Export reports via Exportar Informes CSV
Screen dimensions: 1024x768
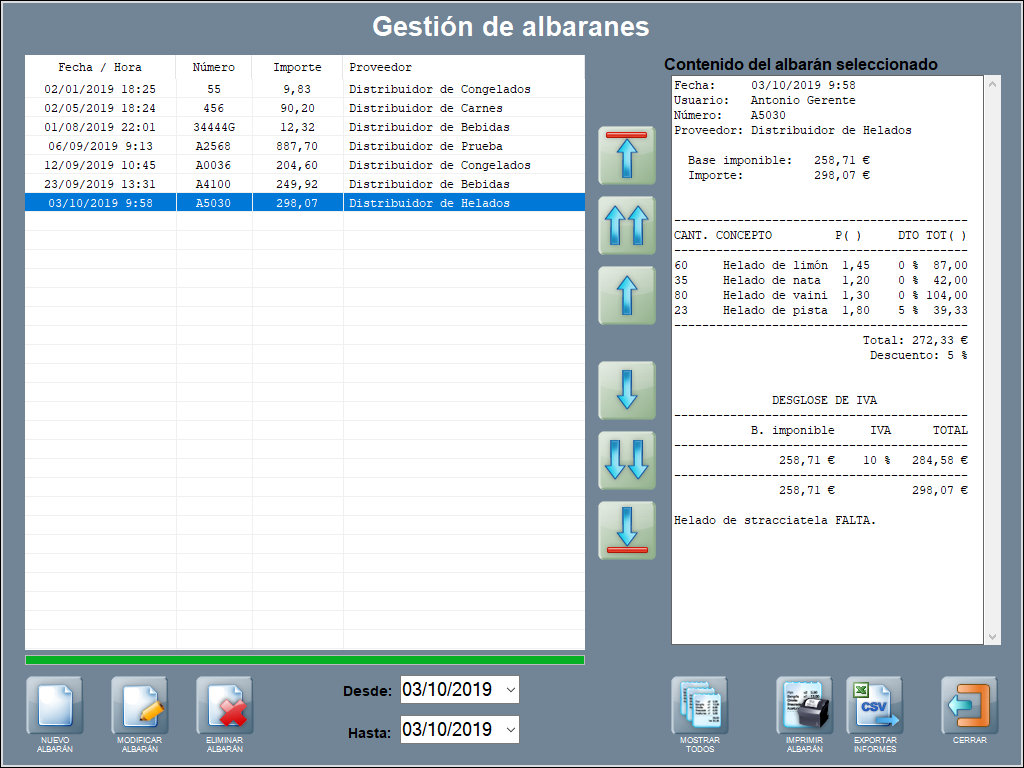pos(874,706)
